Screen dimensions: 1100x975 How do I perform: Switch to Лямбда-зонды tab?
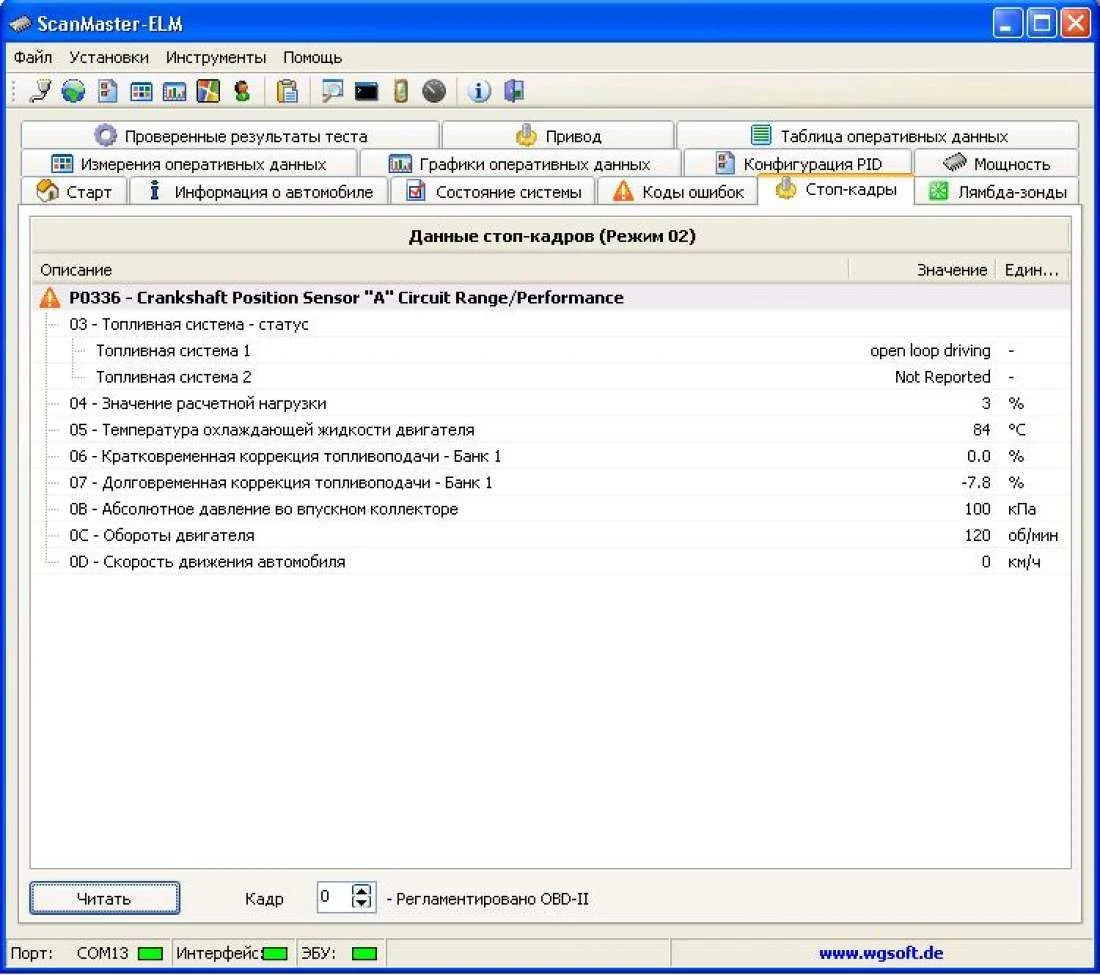(997, 191)
